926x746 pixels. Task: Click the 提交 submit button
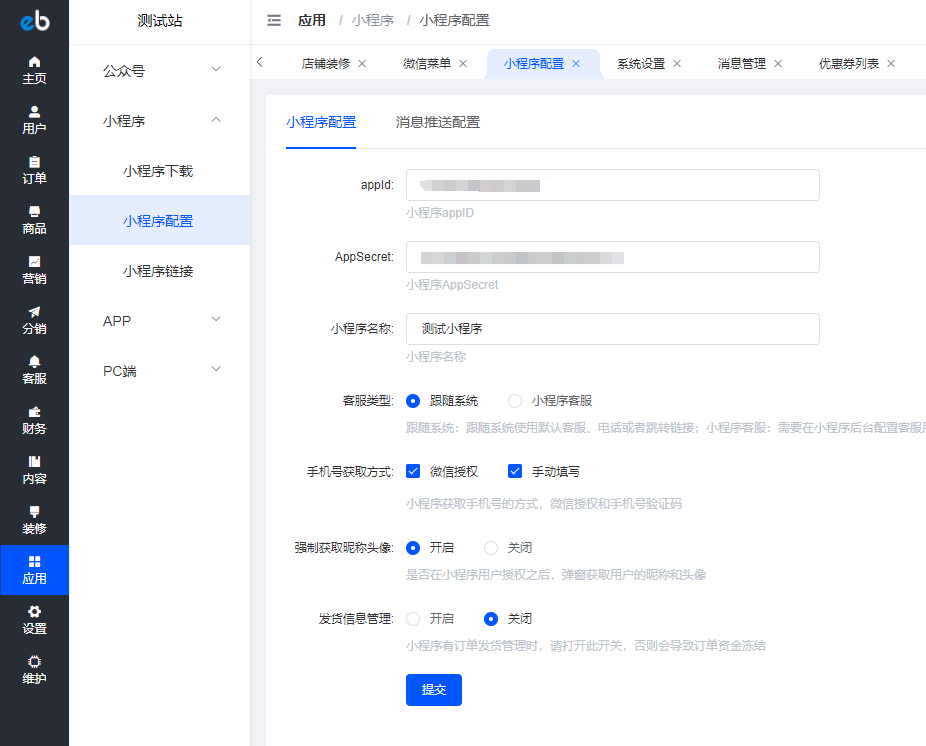point(433,690)
